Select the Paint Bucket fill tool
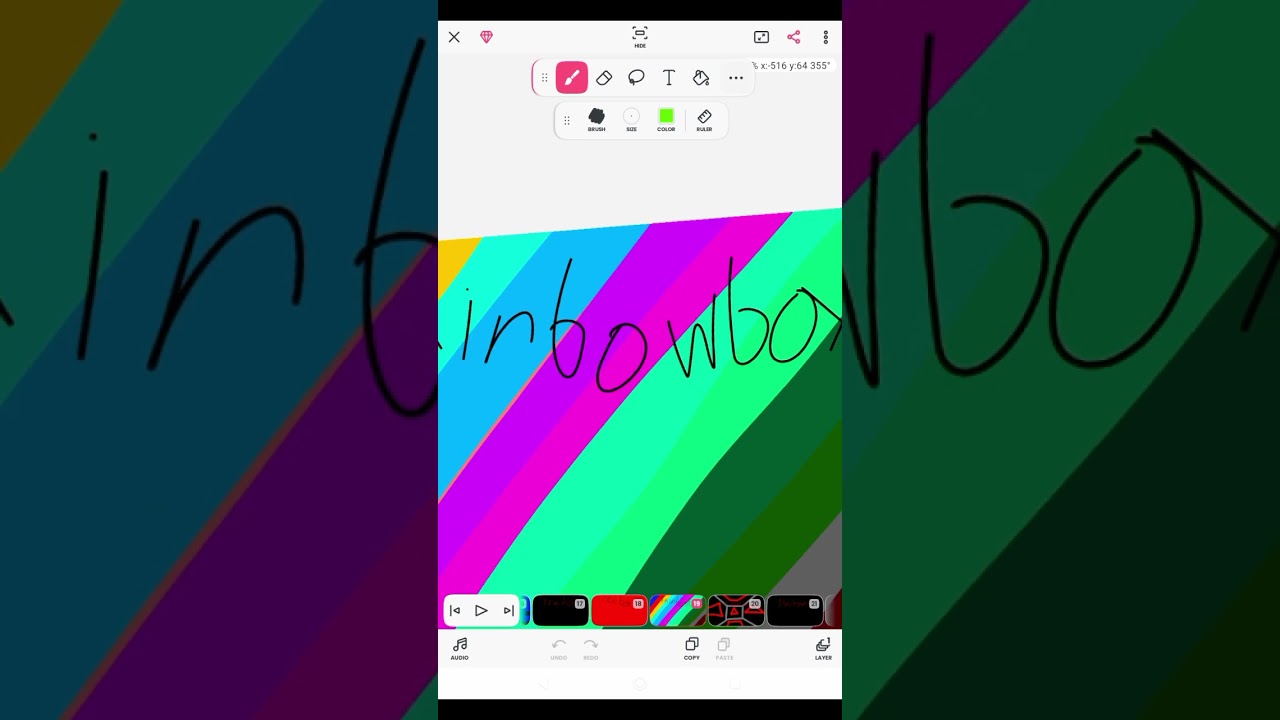This screenshot has width=1280, height=720. 701,77
